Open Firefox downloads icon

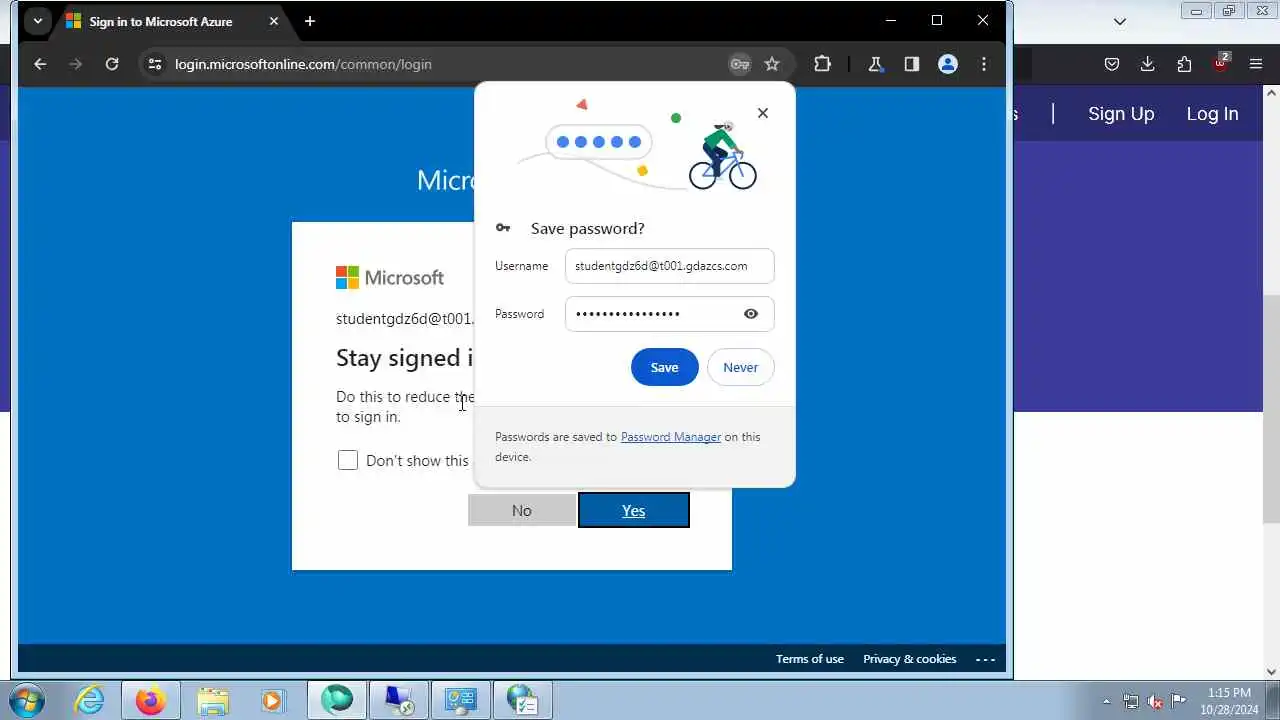click(x=1148, y=64)
